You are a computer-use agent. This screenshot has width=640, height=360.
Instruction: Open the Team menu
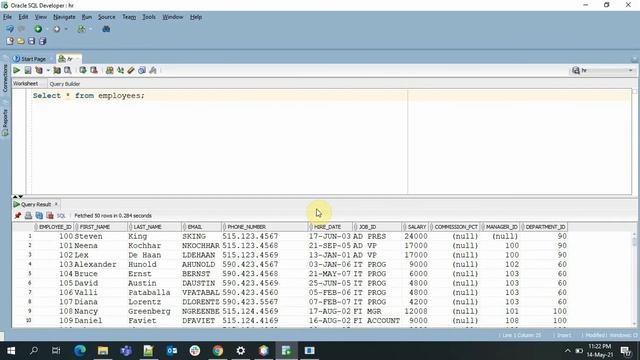point(129,17)
